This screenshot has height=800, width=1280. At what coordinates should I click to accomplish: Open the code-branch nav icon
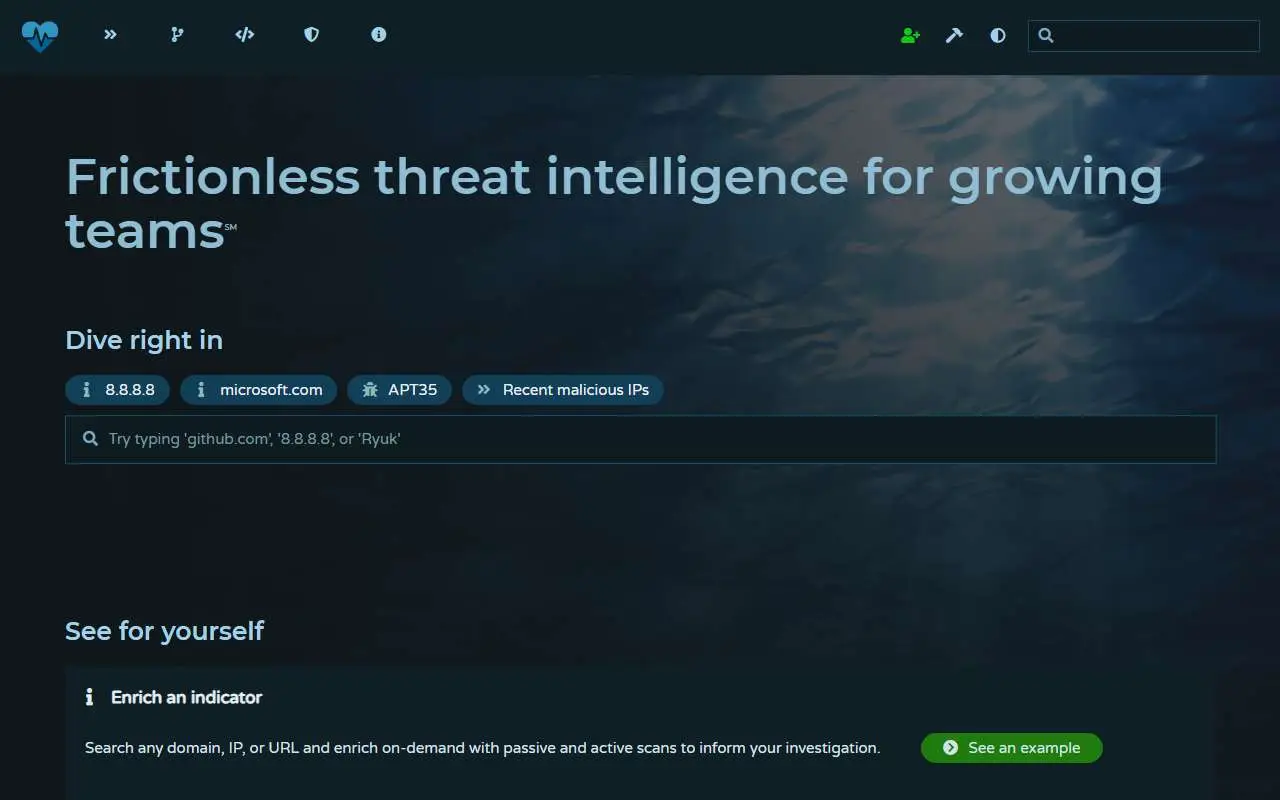177,34
